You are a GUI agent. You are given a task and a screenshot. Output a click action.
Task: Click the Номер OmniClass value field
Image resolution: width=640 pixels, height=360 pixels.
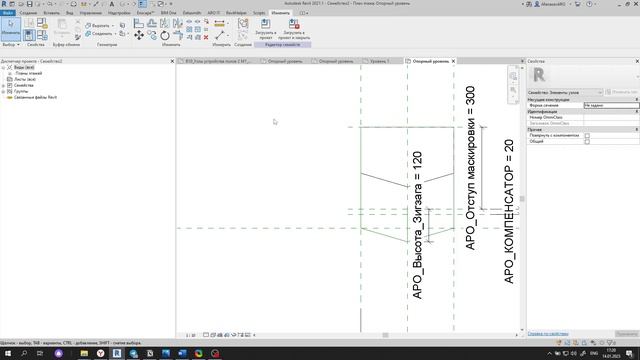(611, 117)
